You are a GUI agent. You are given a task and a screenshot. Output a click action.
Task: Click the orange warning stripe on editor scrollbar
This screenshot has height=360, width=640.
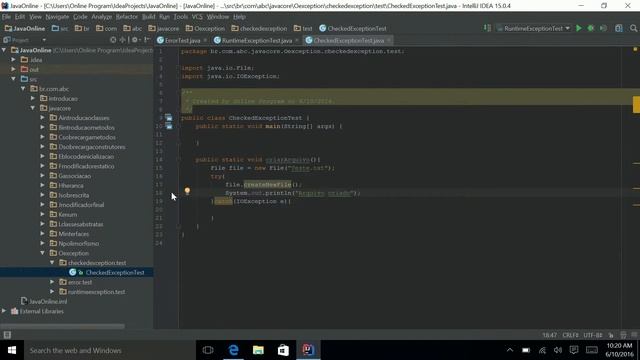click(x=636, y=104)
